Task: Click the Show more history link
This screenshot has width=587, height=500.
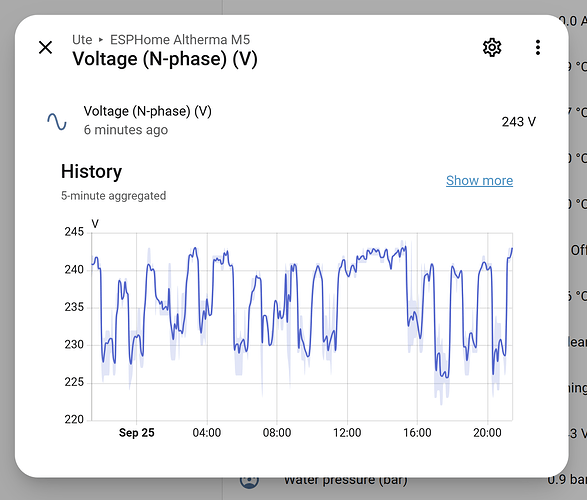Action: [479, 180]
